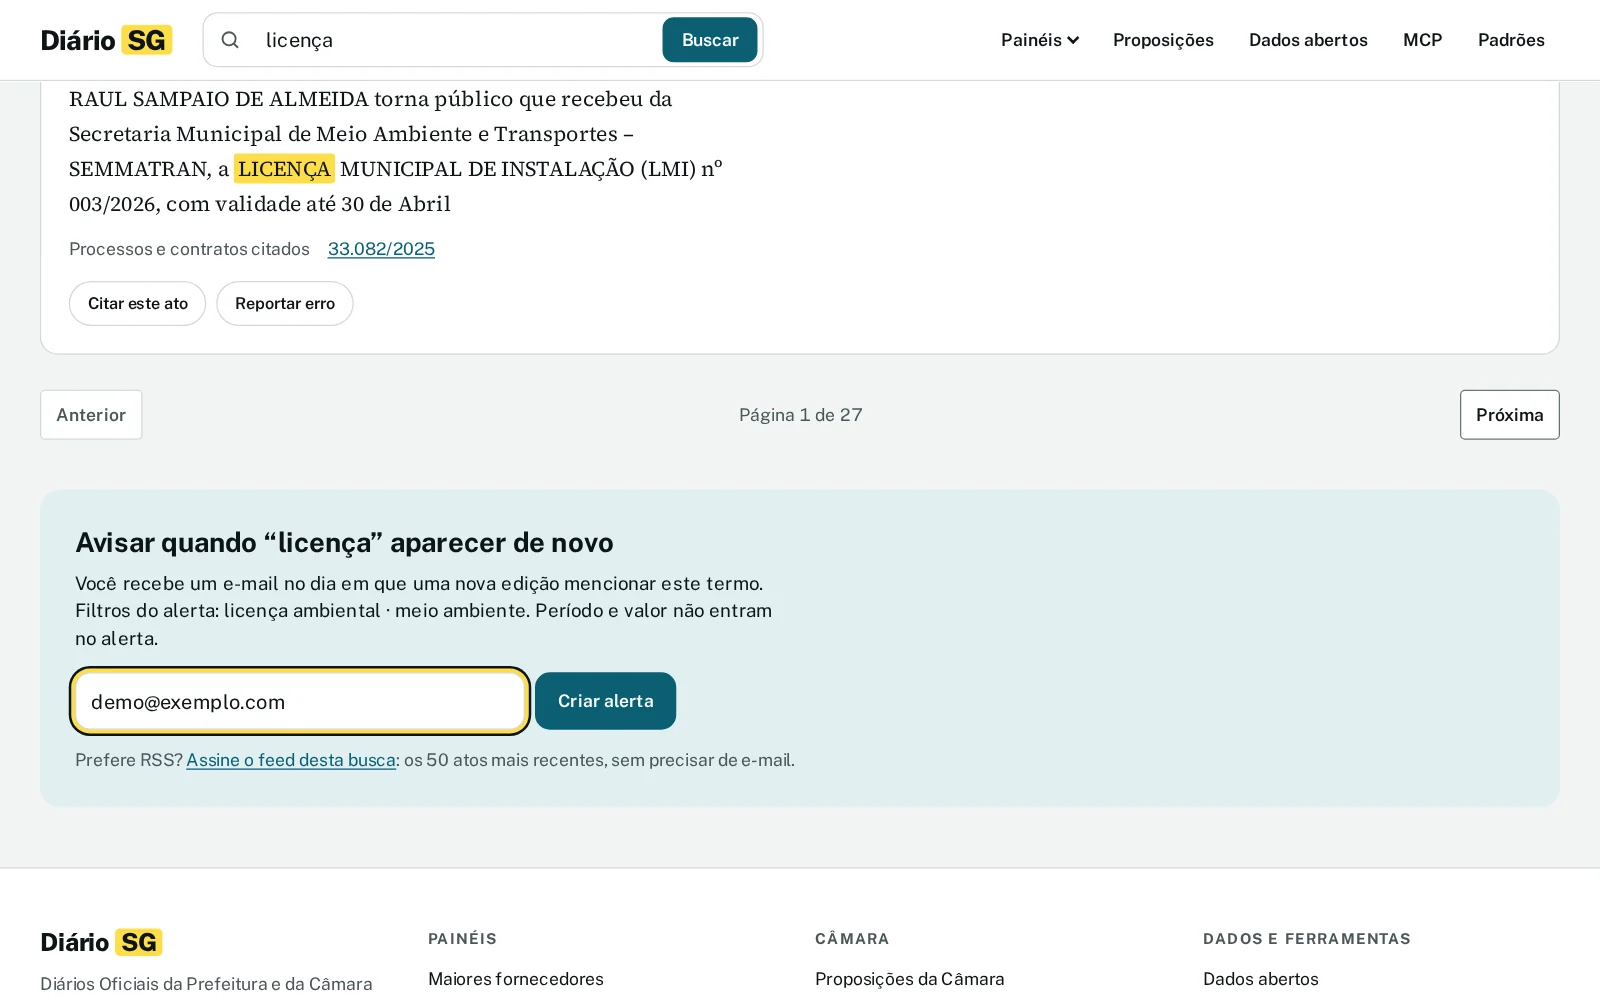Click the "Criar alerta" button
The image size is (1600, 1000).
(x=605, y=701)
